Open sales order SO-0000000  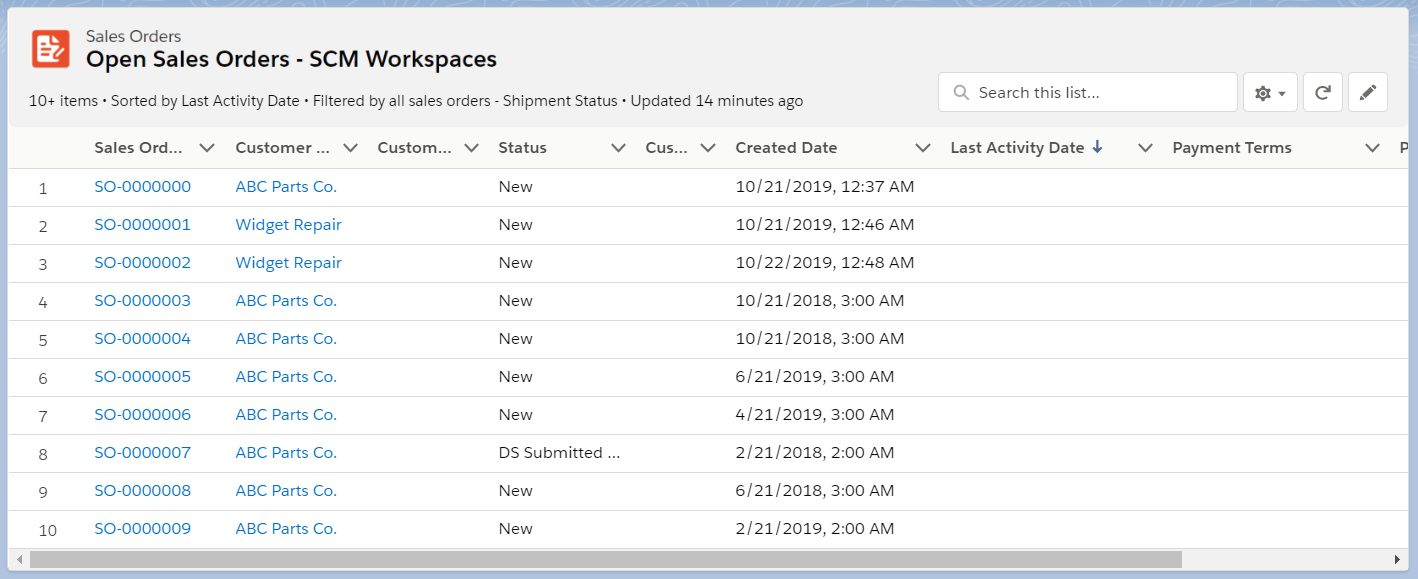pos(142,186)
